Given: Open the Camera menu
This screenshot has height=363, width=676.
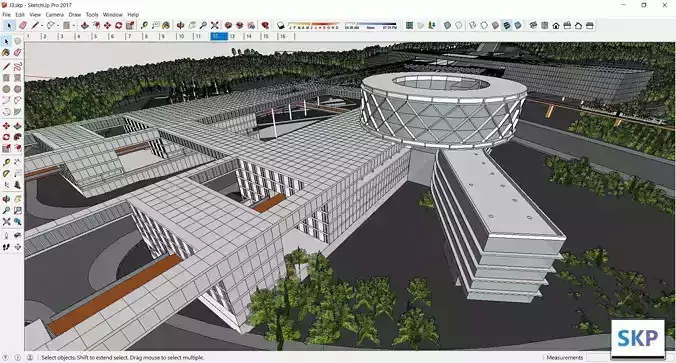Looking at the screenshot, I should click(55, 15).
